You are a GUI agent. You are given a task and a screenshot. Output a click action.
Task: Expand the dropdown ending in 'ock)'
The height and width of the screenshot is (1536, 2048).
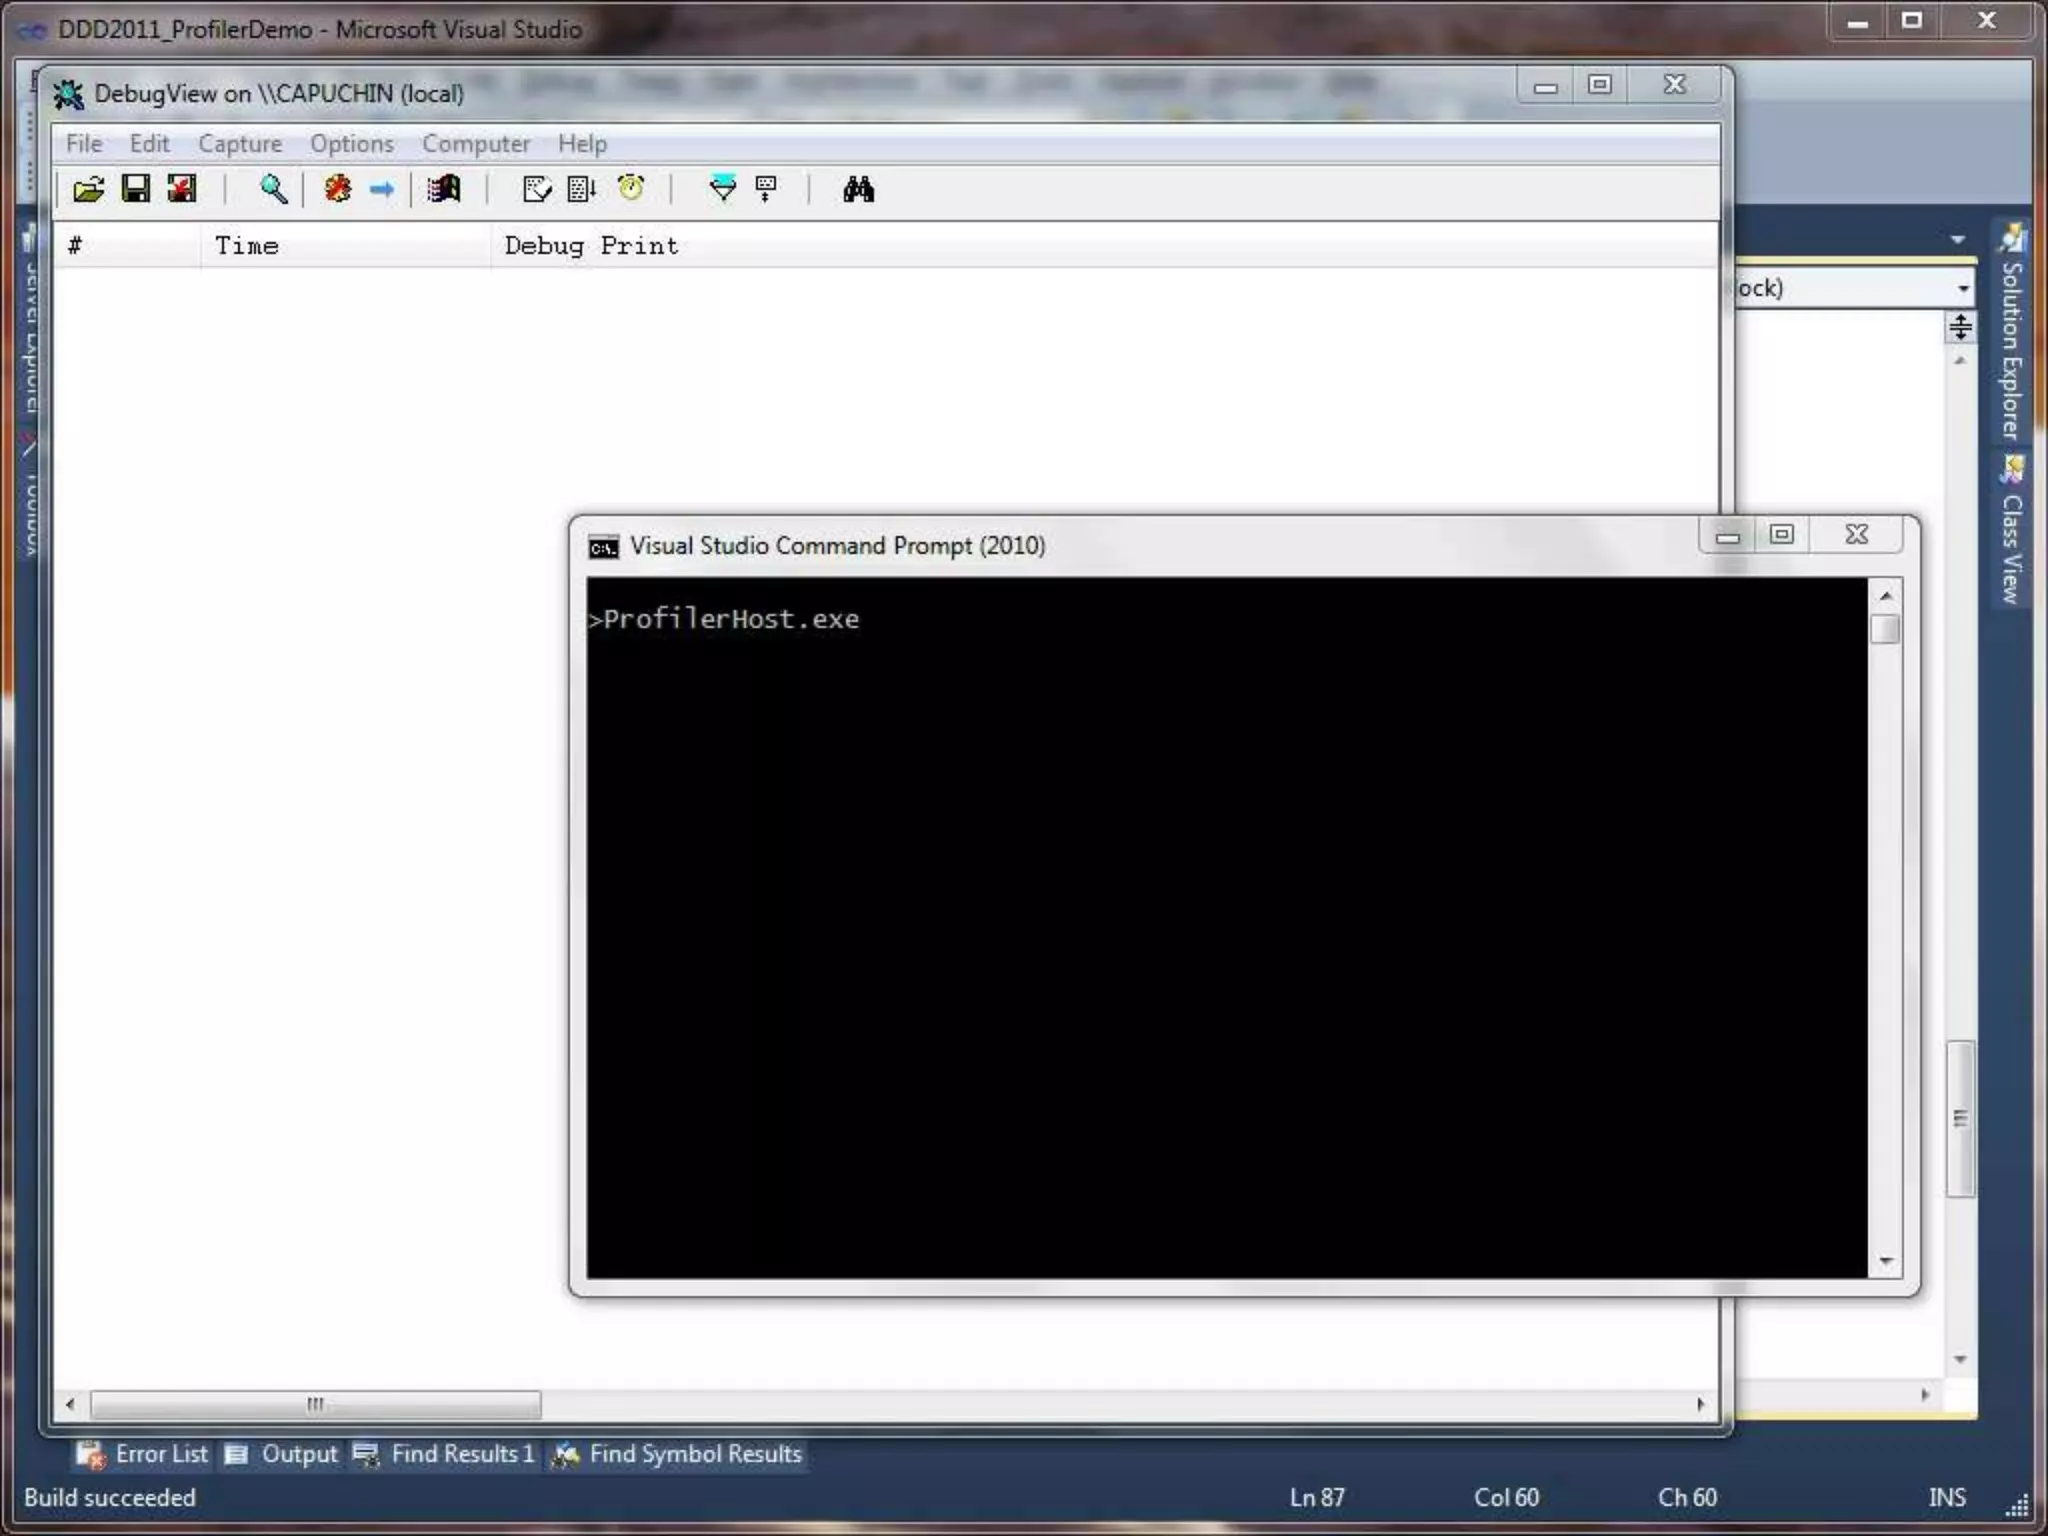click(1963, 289)
